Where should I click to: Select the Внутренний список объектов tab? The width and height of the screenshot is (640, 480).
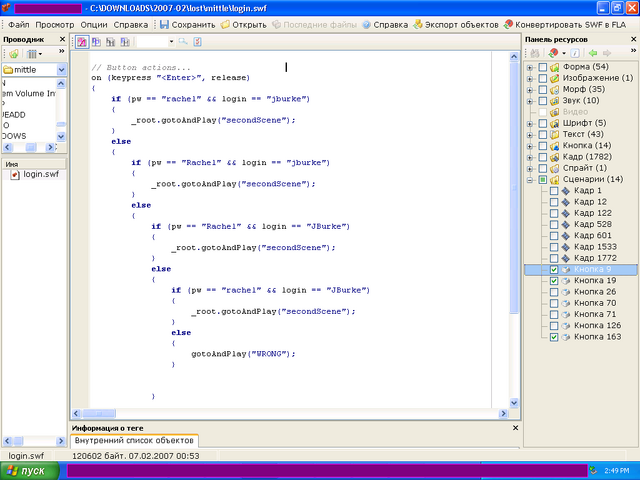coord(134,440)
